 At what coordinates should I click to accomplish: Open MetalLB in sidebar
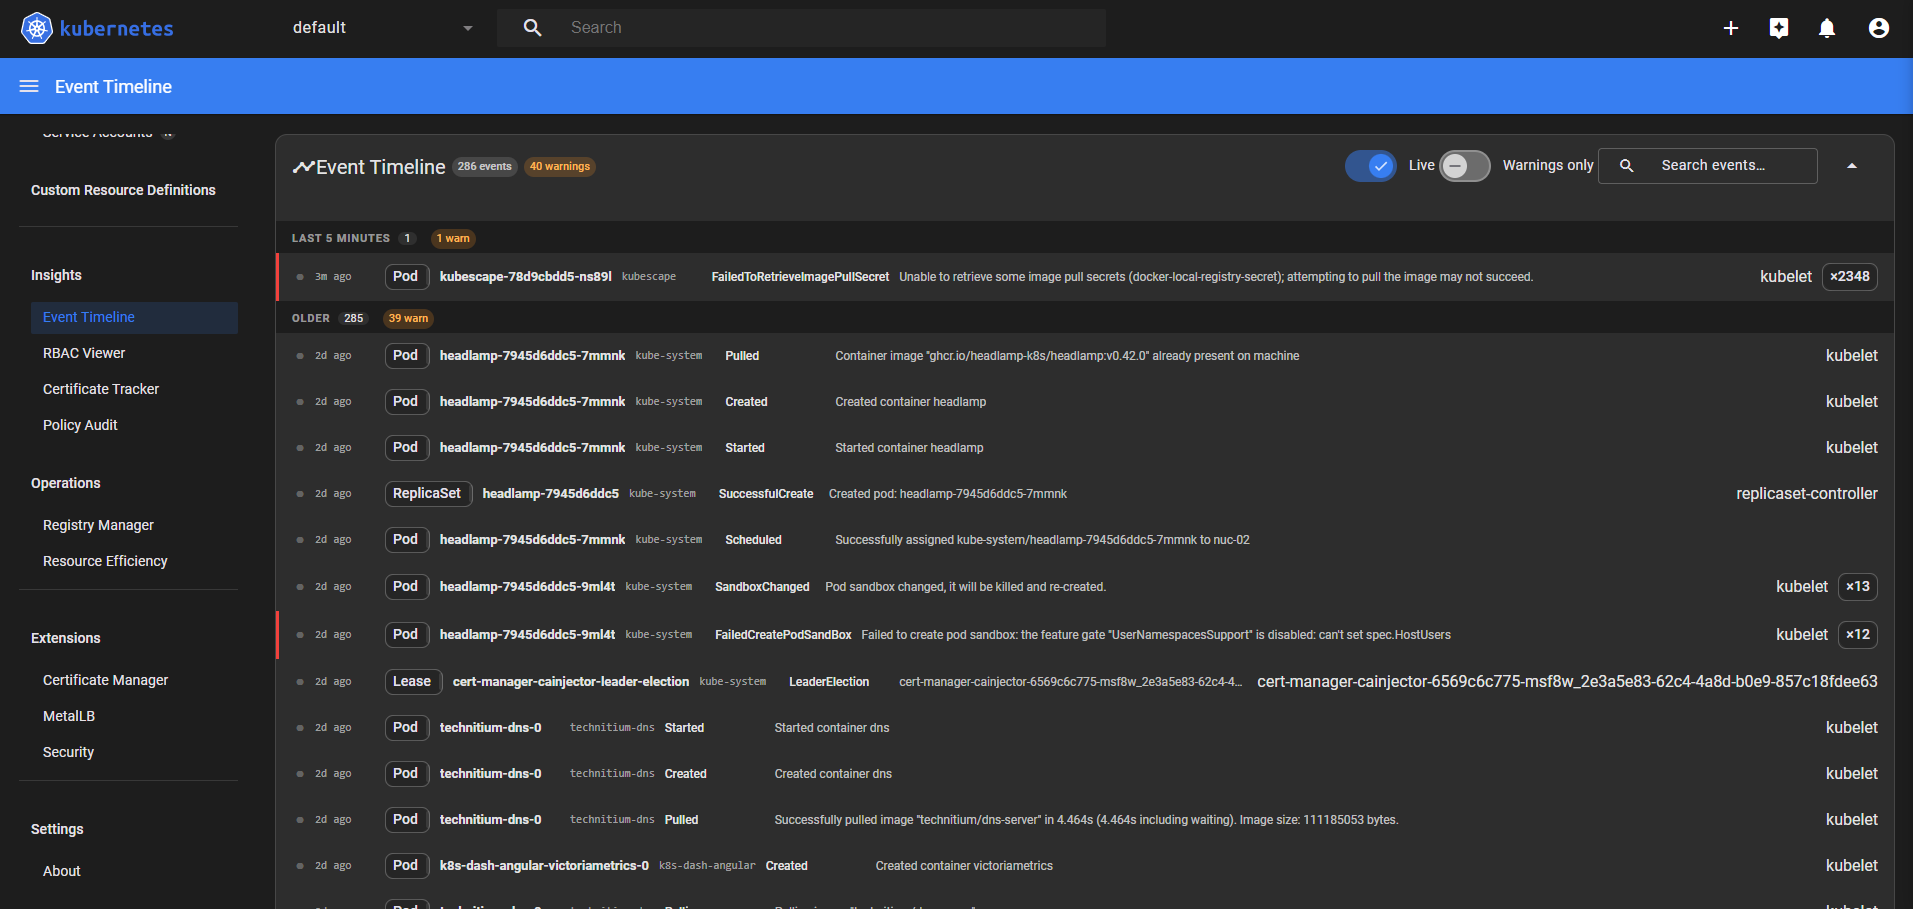(x=69, y=716)
